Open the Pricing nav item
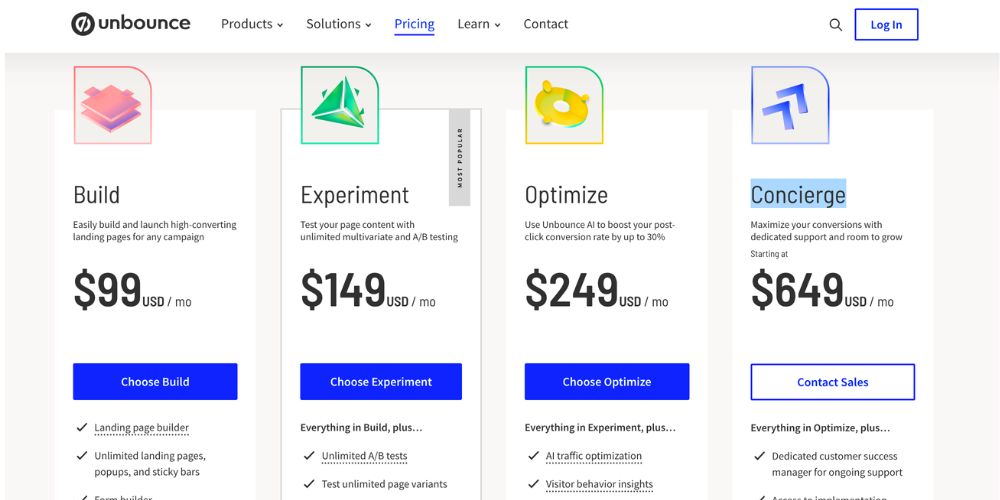This screenshot has width=1000, height=500. [414, 24]
